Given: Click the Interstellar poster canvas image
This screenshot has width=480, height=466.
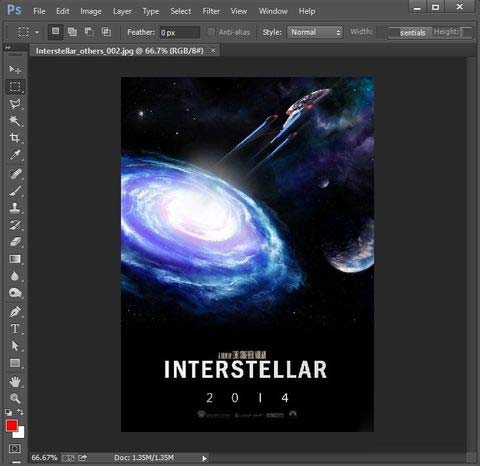Looking at the screenshot, I should coord(247,254).
